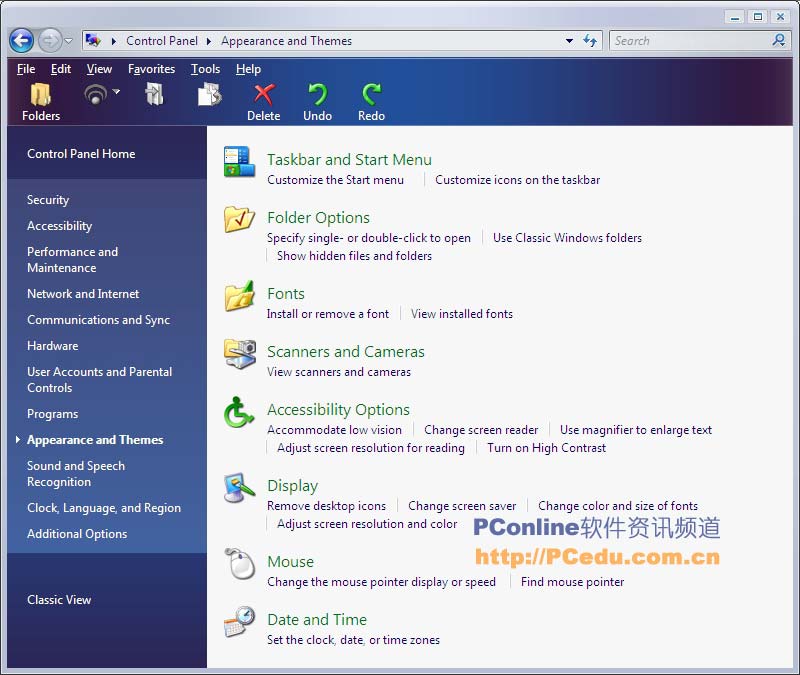The width and height of the screenshot is (800, 675).
Task: Click the arrow beside Appearance and Themes
Action: (18, 439)
